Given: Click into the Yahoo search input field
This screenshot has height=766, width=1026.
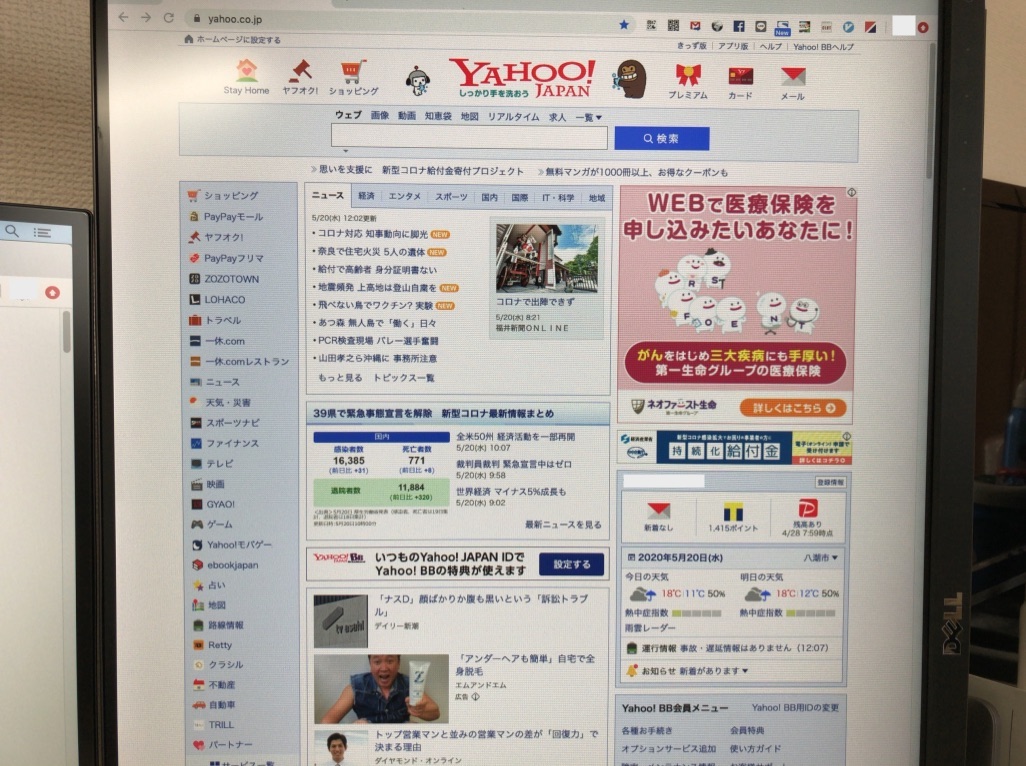Looking at the screenshot, I should click(x=469, y=138).
